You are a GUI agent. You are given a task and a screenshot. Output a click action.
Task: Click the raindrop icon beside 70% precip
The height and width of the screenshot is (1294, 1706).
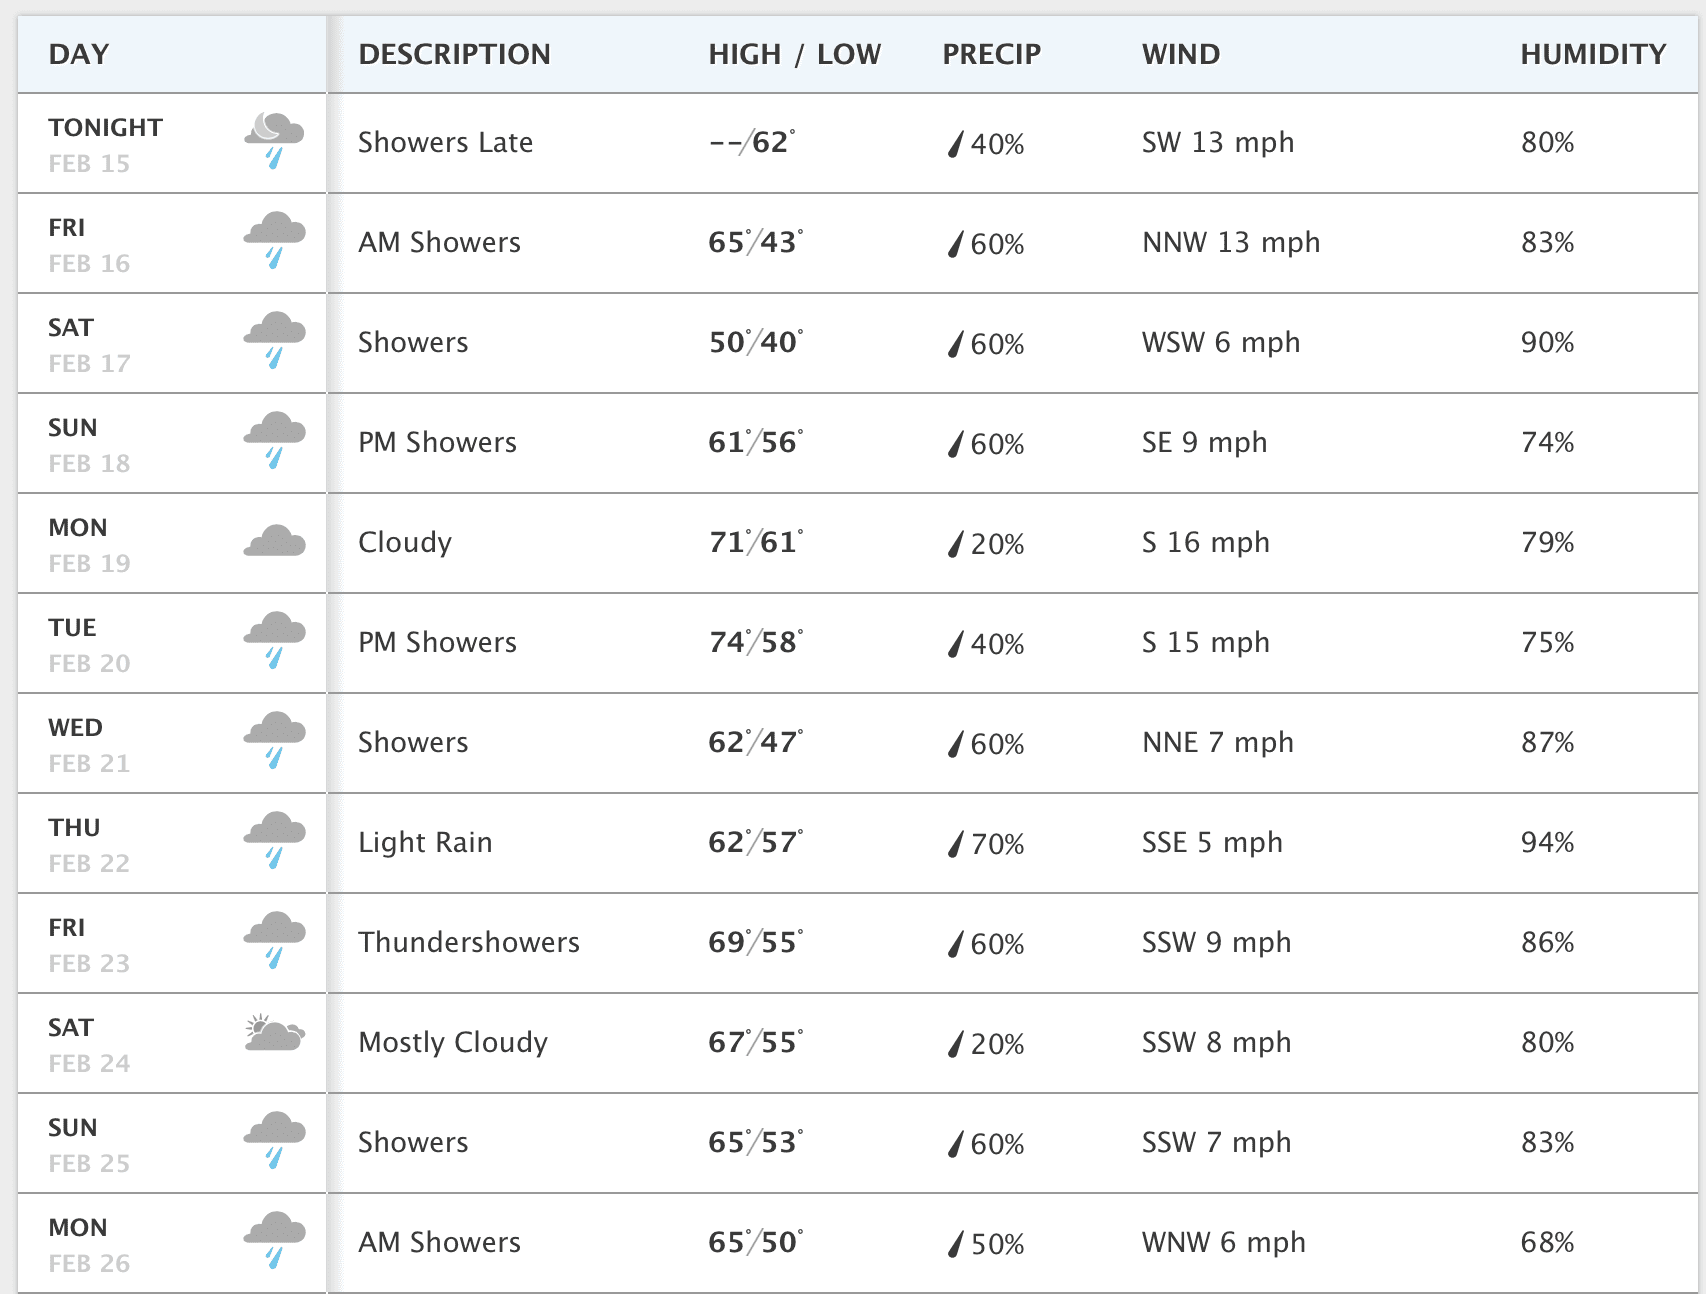(956, 844)
